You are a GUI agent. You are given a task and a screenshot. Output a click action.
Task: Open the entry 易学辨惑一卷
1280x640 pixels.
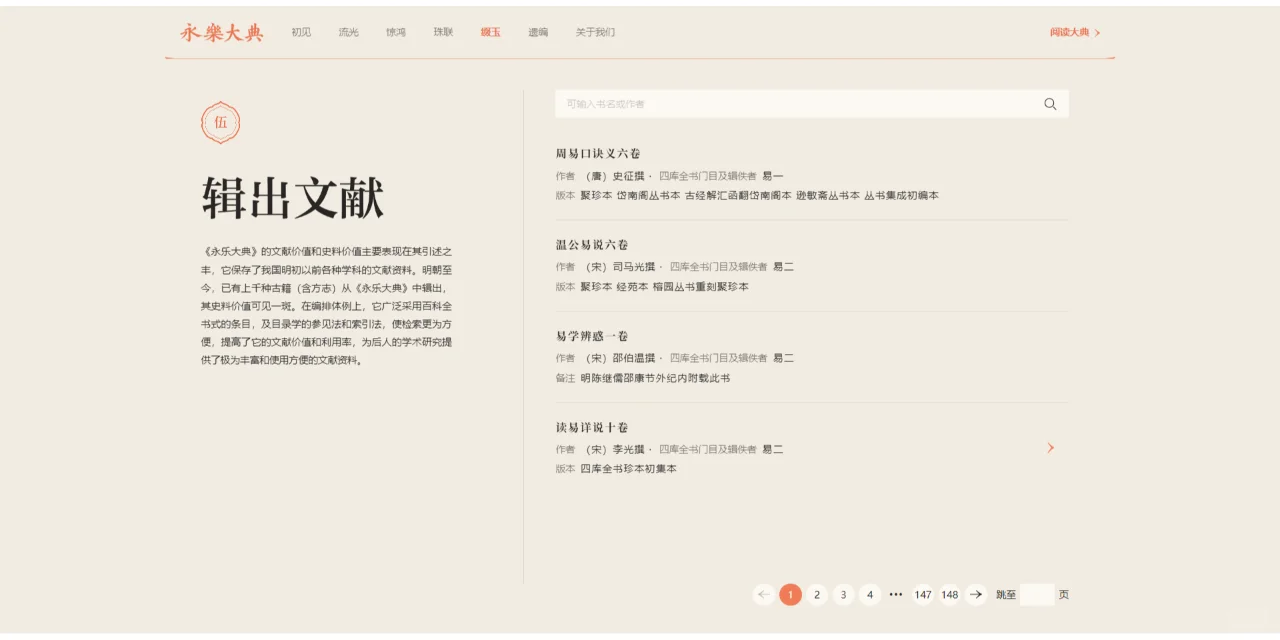click(x=592, y=336)
